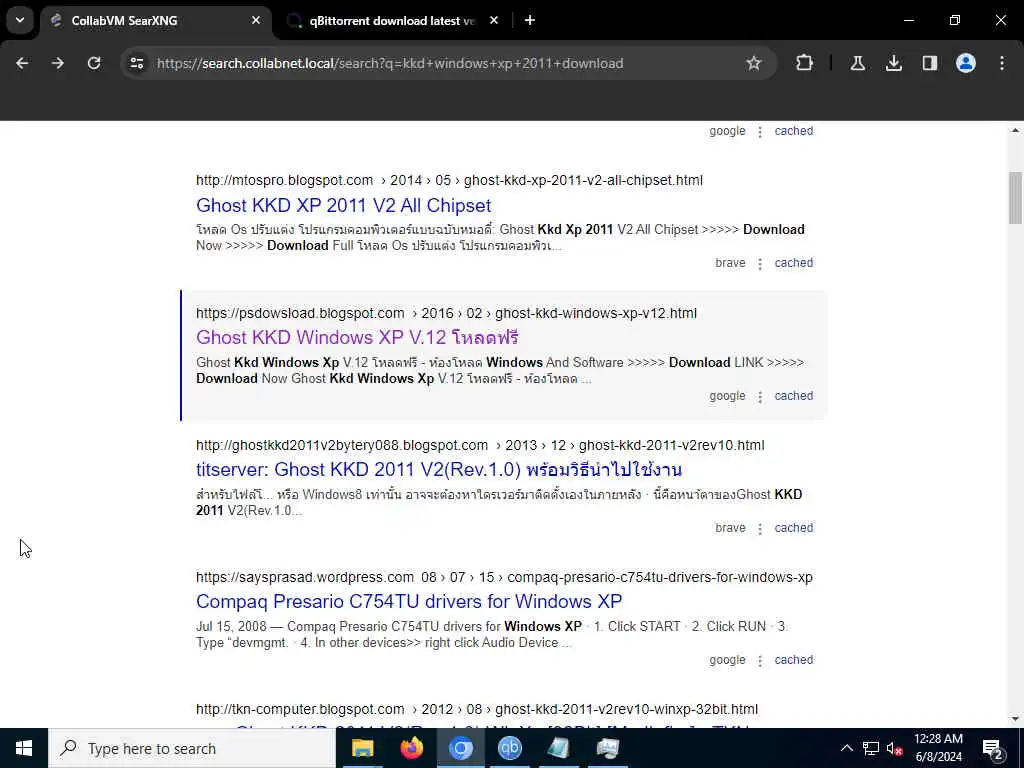The width and height of the screenshot is (1024, 768).
Task: Switch to Chromium taskbar icon
Action: pyautogui.click(x=460, y=748)
